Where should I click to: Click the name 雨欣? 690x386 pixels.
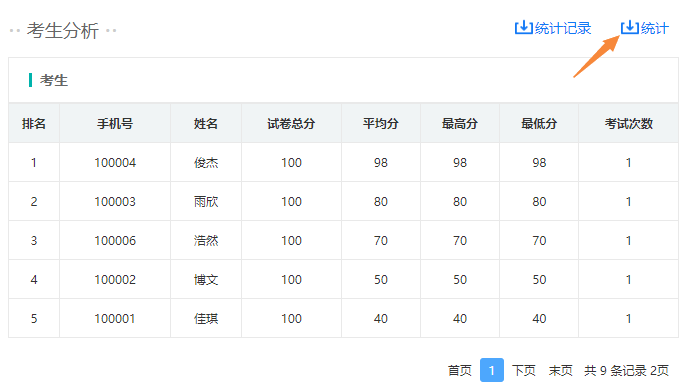point(206,202)
